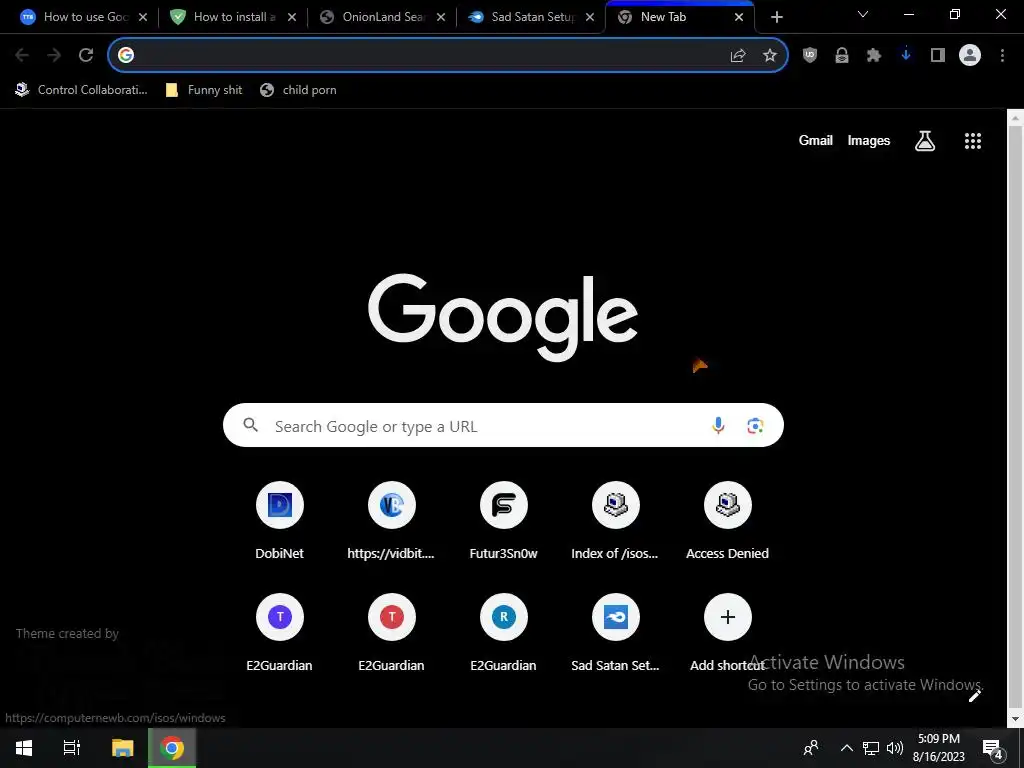Click the Add shortcut button
Screen dimensions: 1024x768
728,633
